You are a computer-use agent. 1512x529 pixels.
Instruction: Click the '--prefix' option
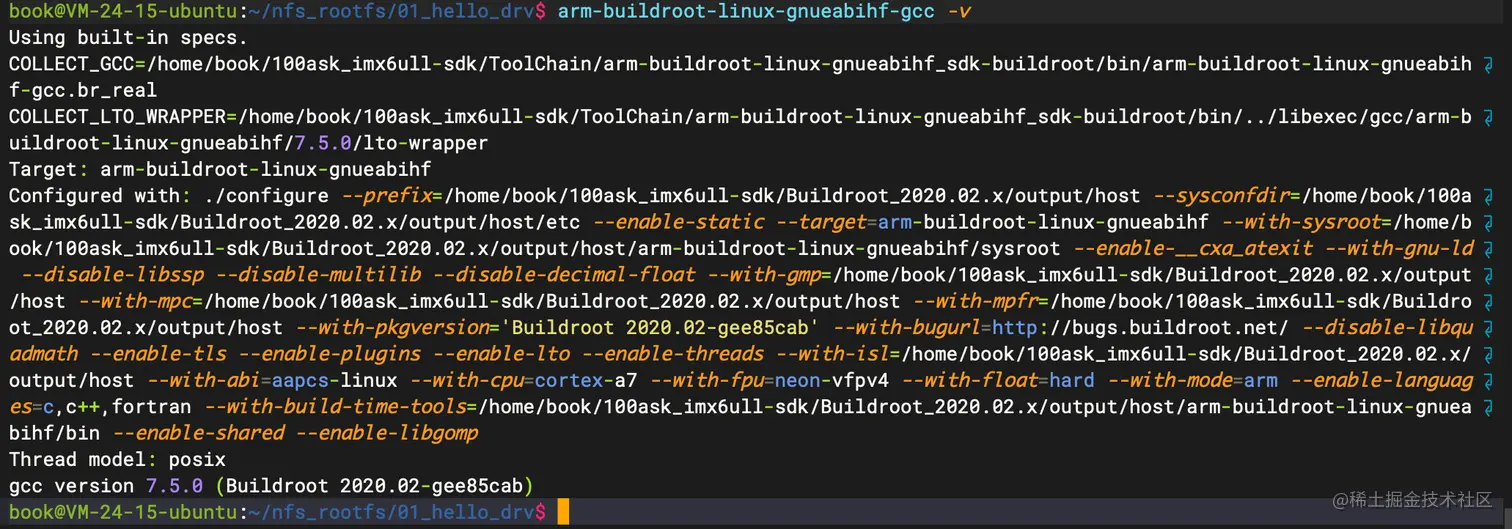(386, 196)
